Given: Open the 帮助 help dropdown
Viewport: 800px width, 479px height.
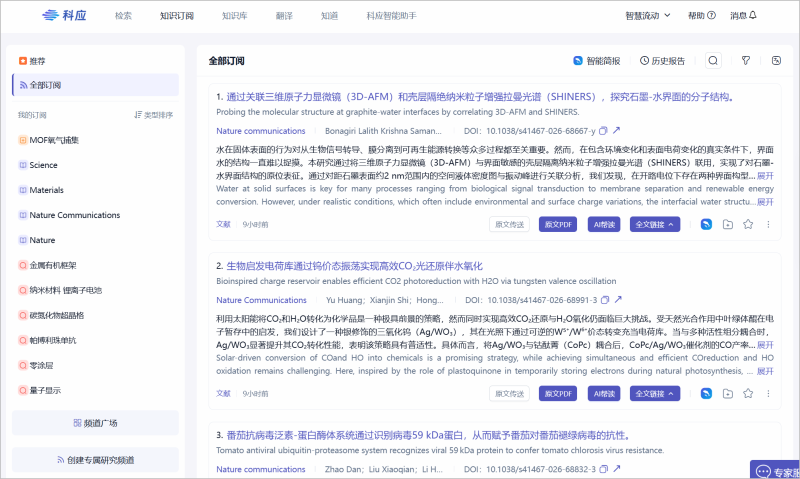Looking at the screenshot, I should pos(701,16).
